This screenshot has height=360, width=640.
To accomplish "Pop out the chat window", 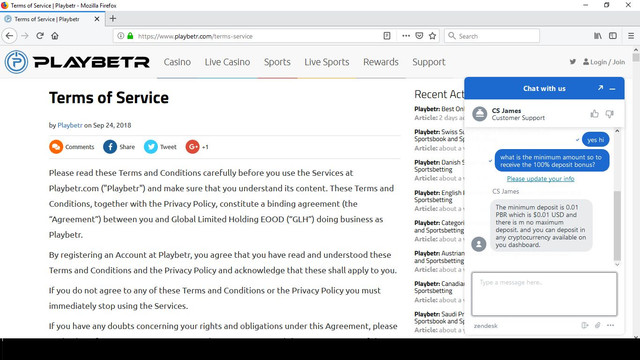I will 600,88.
